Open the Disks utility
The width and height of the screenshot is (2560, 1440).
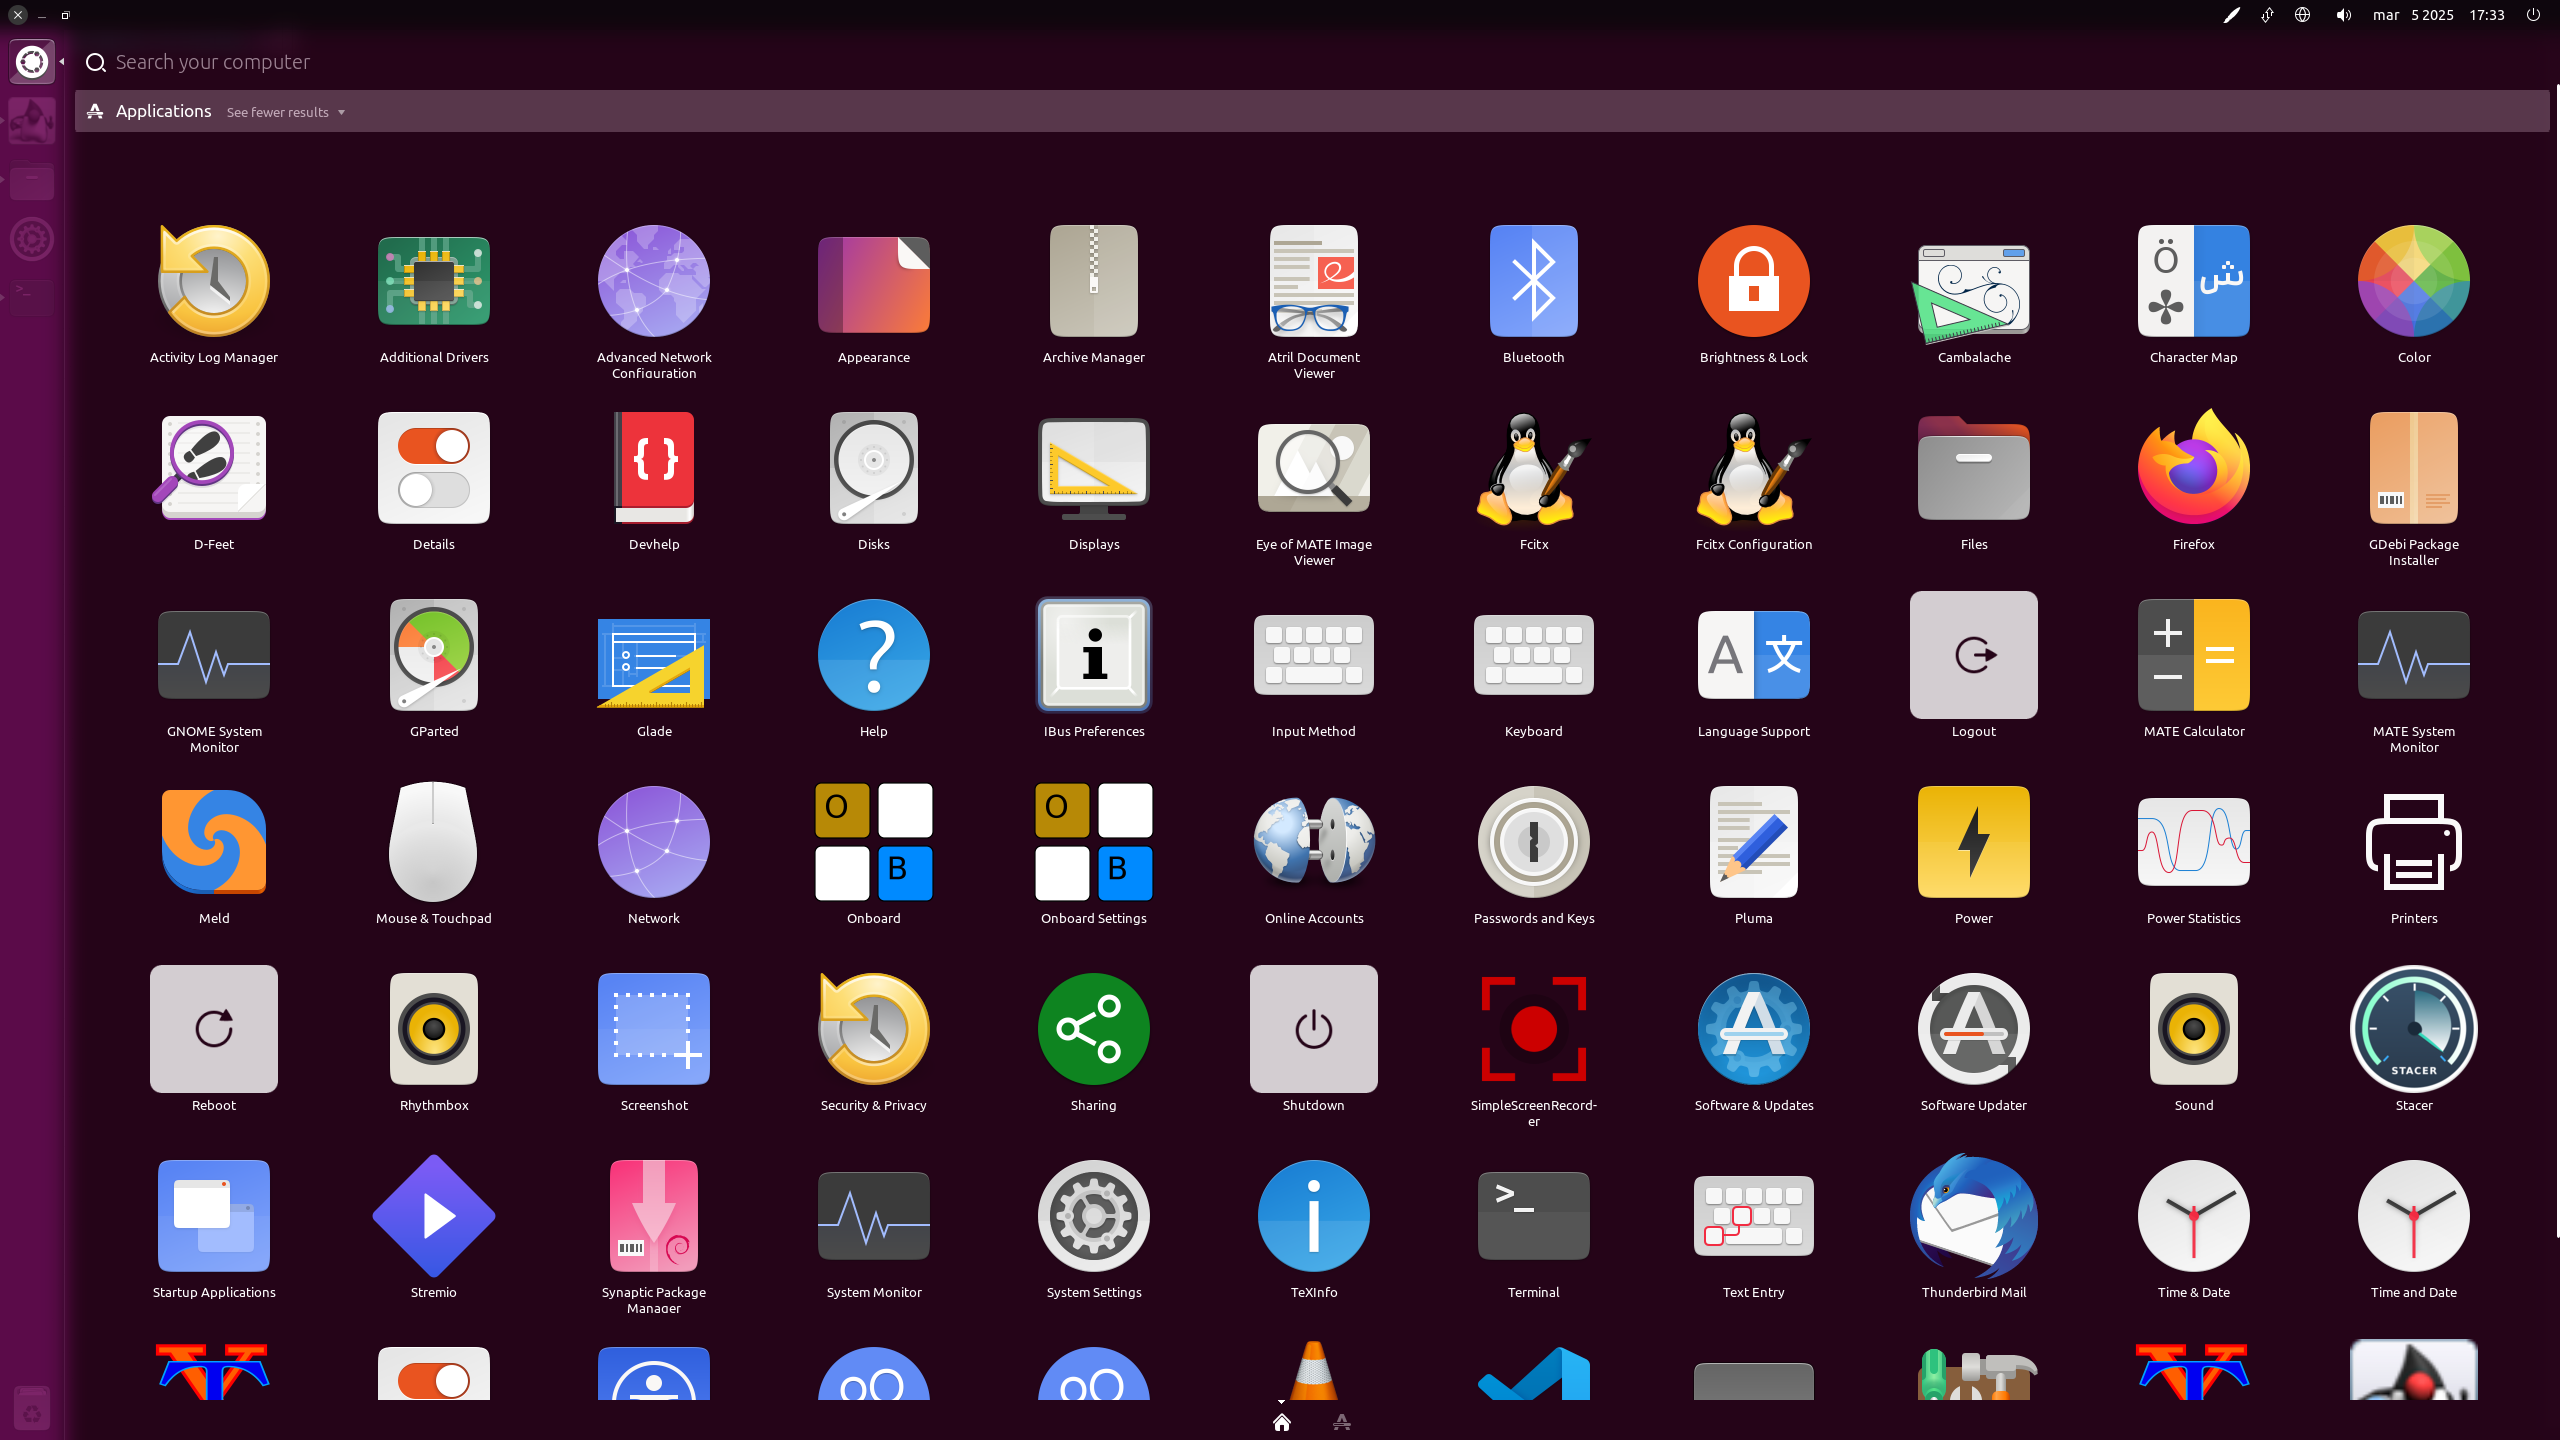[873, 468]
